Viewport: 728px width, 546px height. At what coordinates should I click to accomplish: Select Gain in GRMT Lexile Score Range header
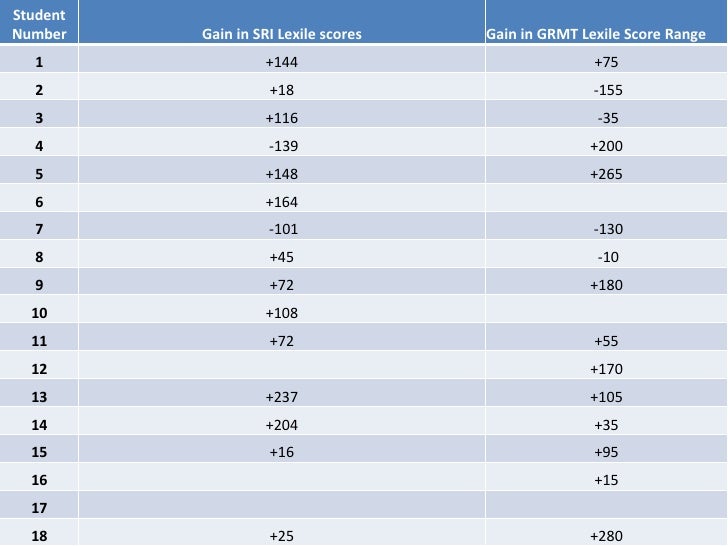click(606, 22)
